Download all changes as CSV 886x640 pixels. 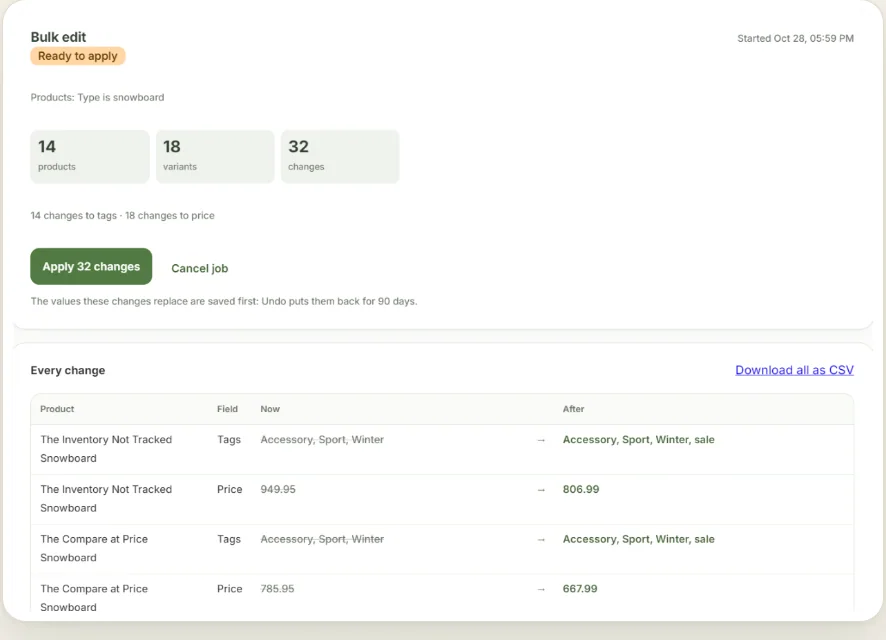794,370
